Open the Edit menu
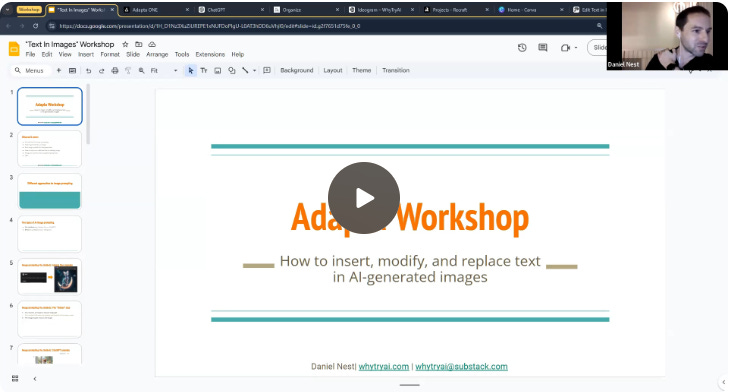 (x=47, y=54)
